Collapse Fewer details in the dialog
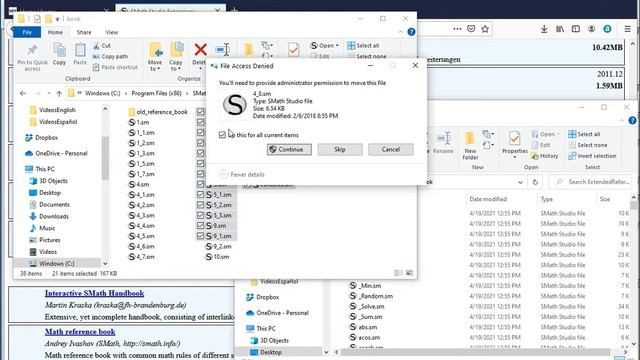The width and height of the screenshot is (640, 360). (242, 175)
